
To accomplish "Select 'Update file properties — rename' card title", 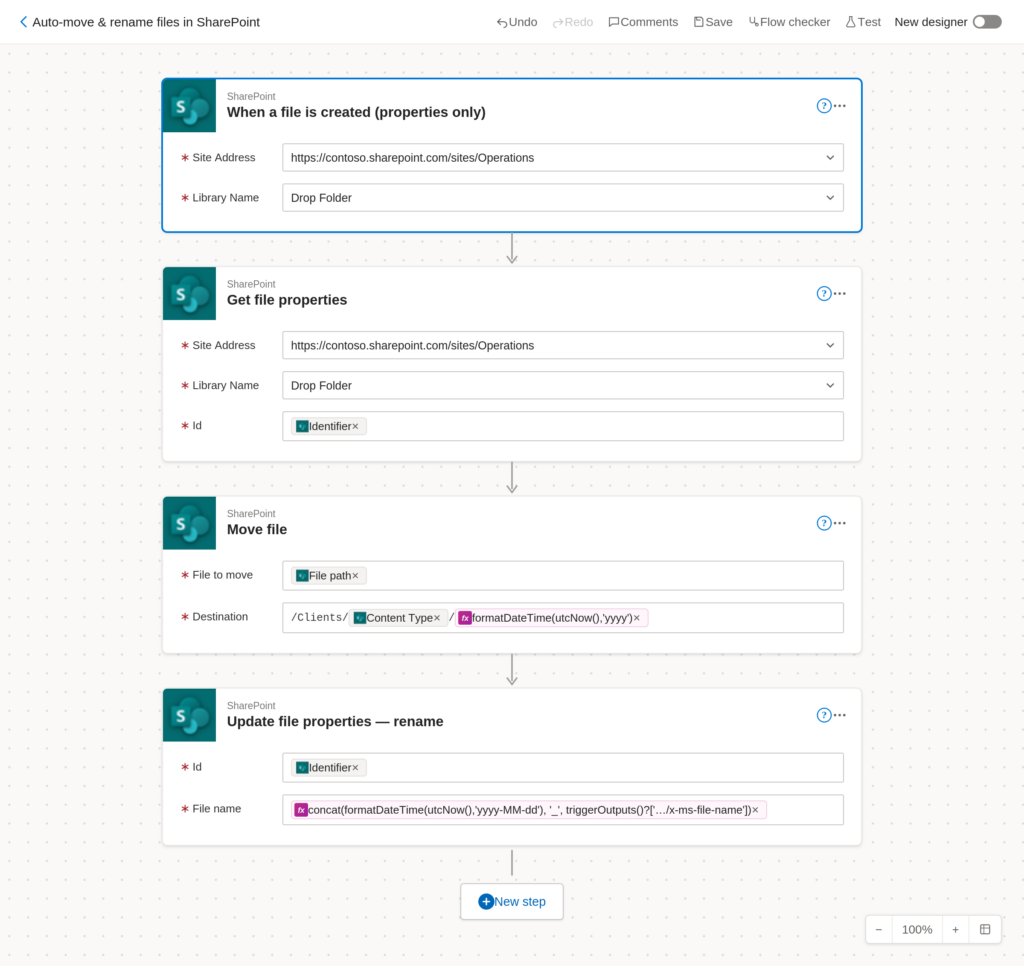I will [x=335, y=722].
